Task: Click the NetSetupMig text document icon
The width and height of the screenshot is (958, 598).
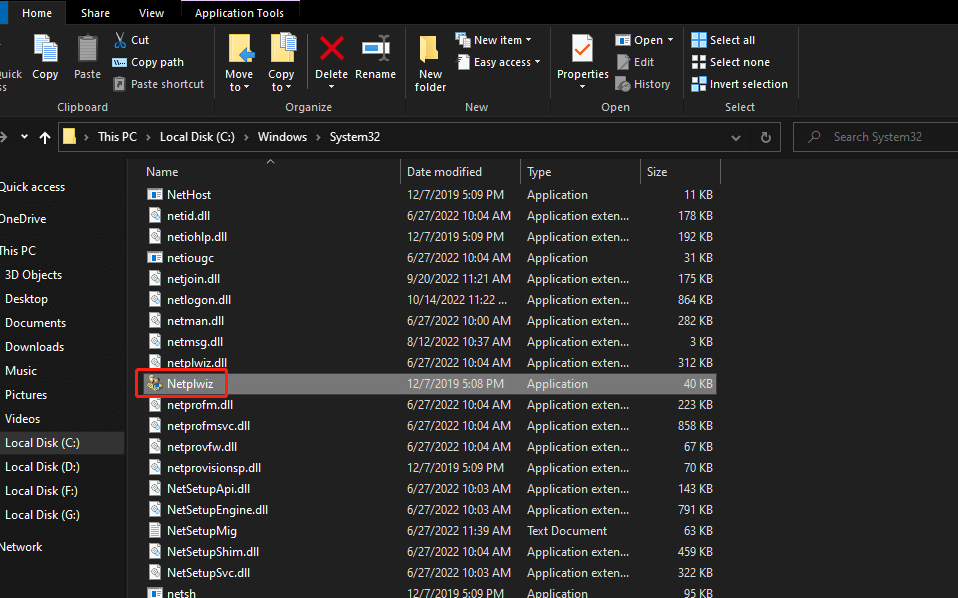Action: 155,531
